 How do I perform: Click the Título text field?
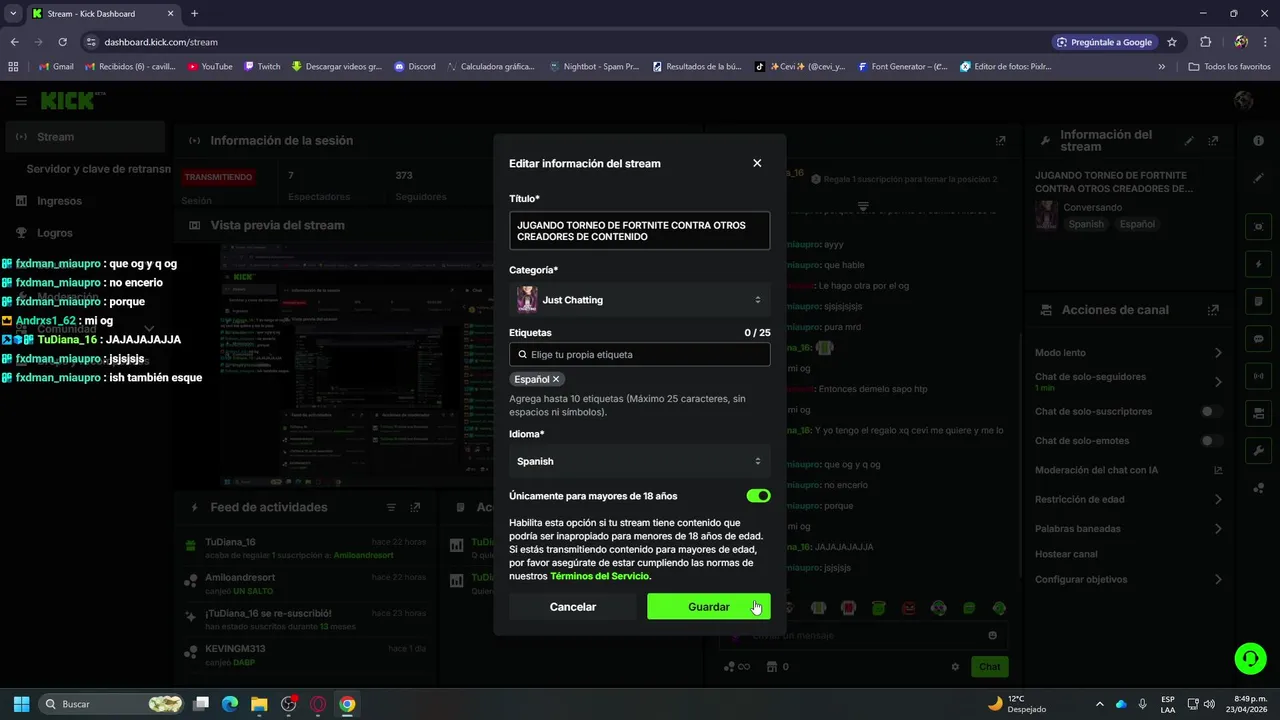click(639, 231)
